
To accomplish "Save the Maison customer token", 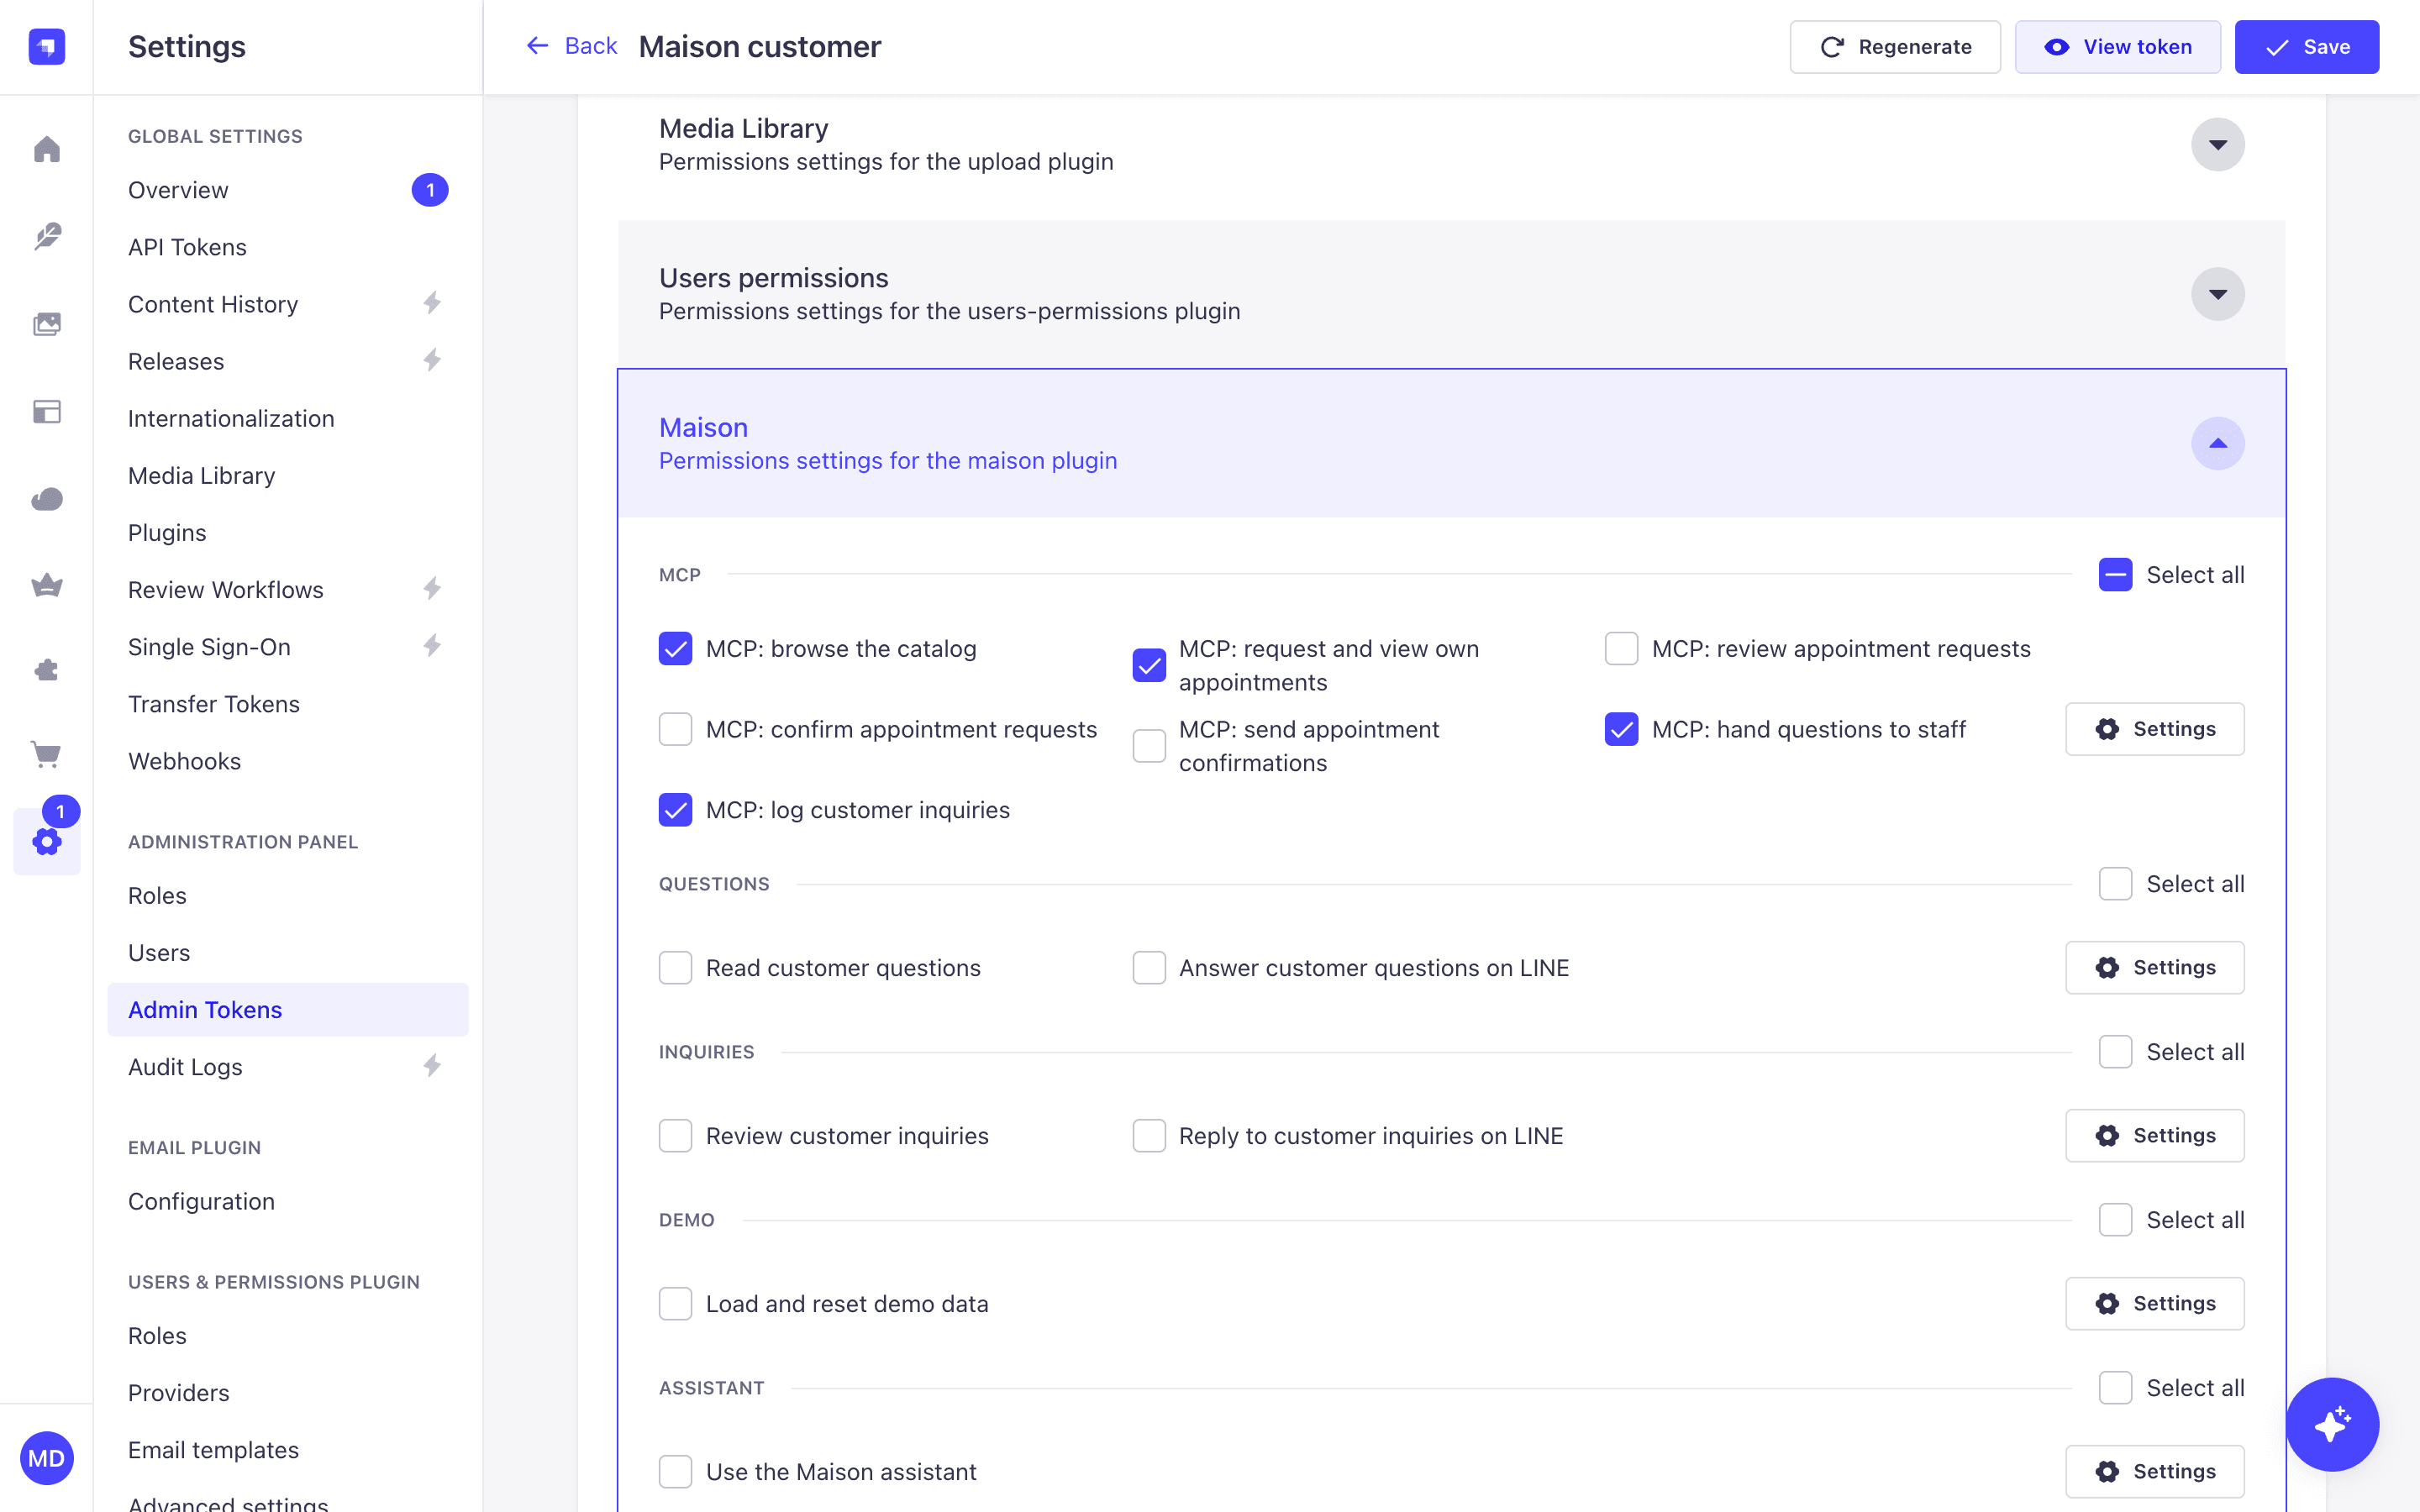I will point(2307,47).
